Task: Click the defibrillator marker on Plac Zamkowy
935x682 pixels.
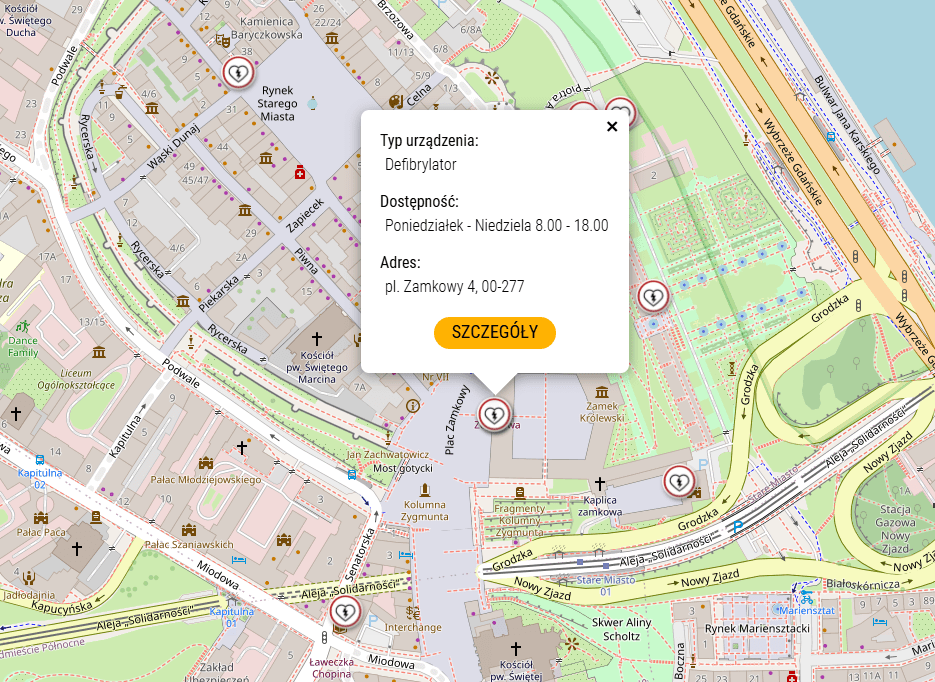Action: pos(493,413)
